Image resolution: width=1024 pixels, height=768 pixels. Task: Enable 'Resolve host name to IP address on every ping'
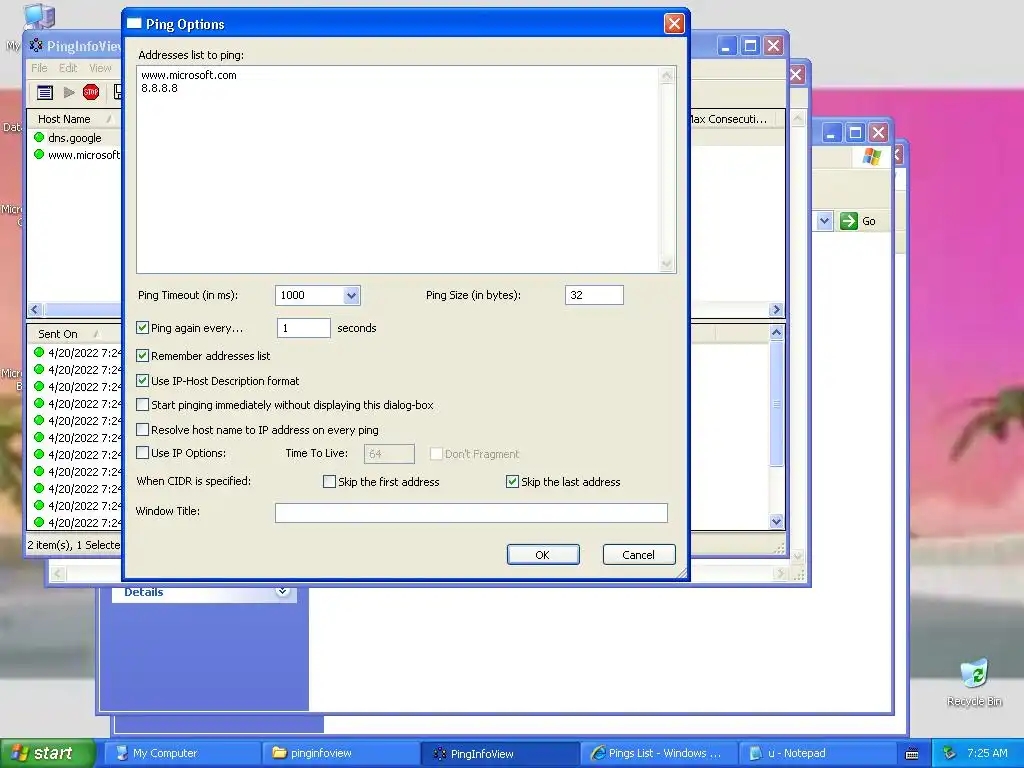142,430
